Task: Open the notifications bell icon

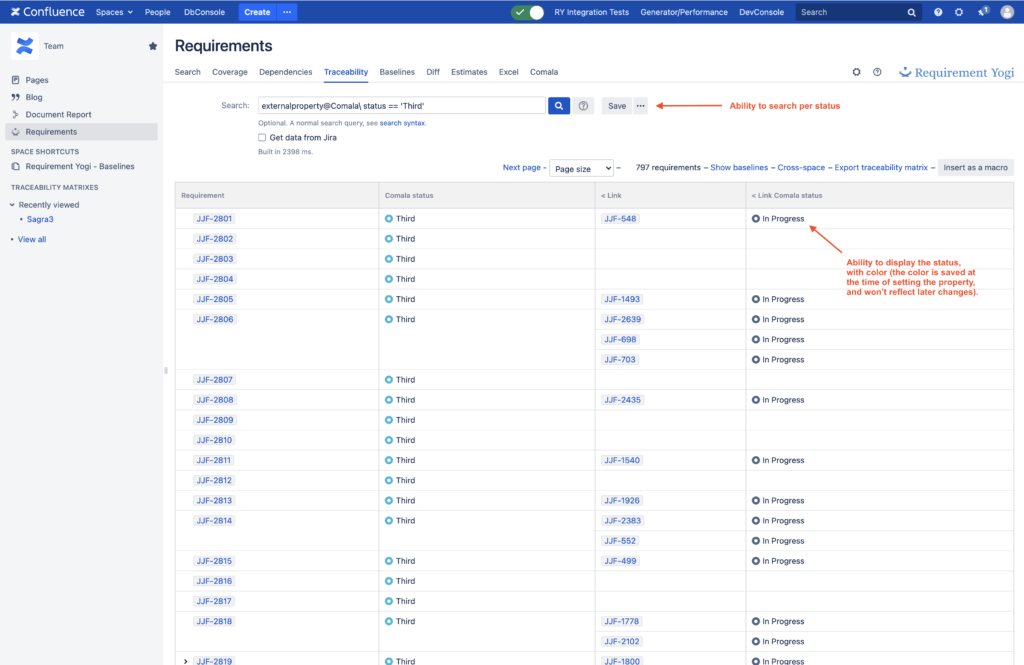Action: (x=981, y=11)
